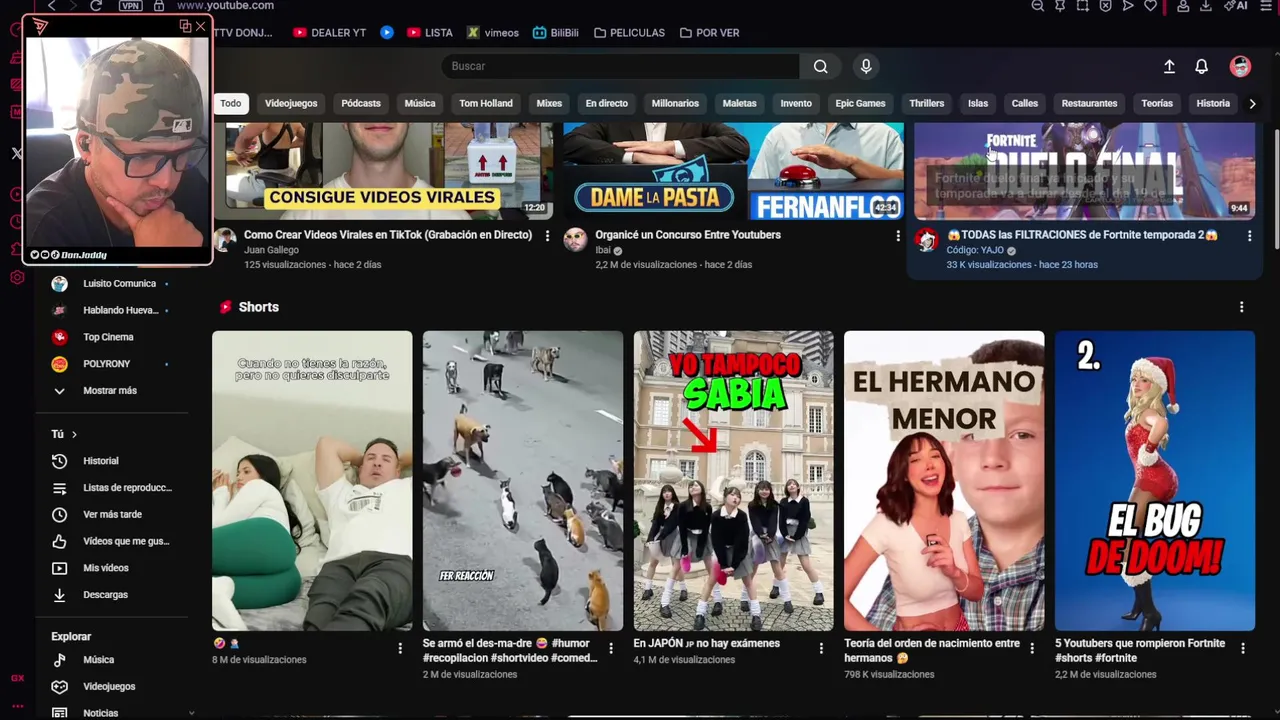The height and width of the screenshot is (720, 1280).
Task: Focus the Buscar search field
Action: coord(620,66)
